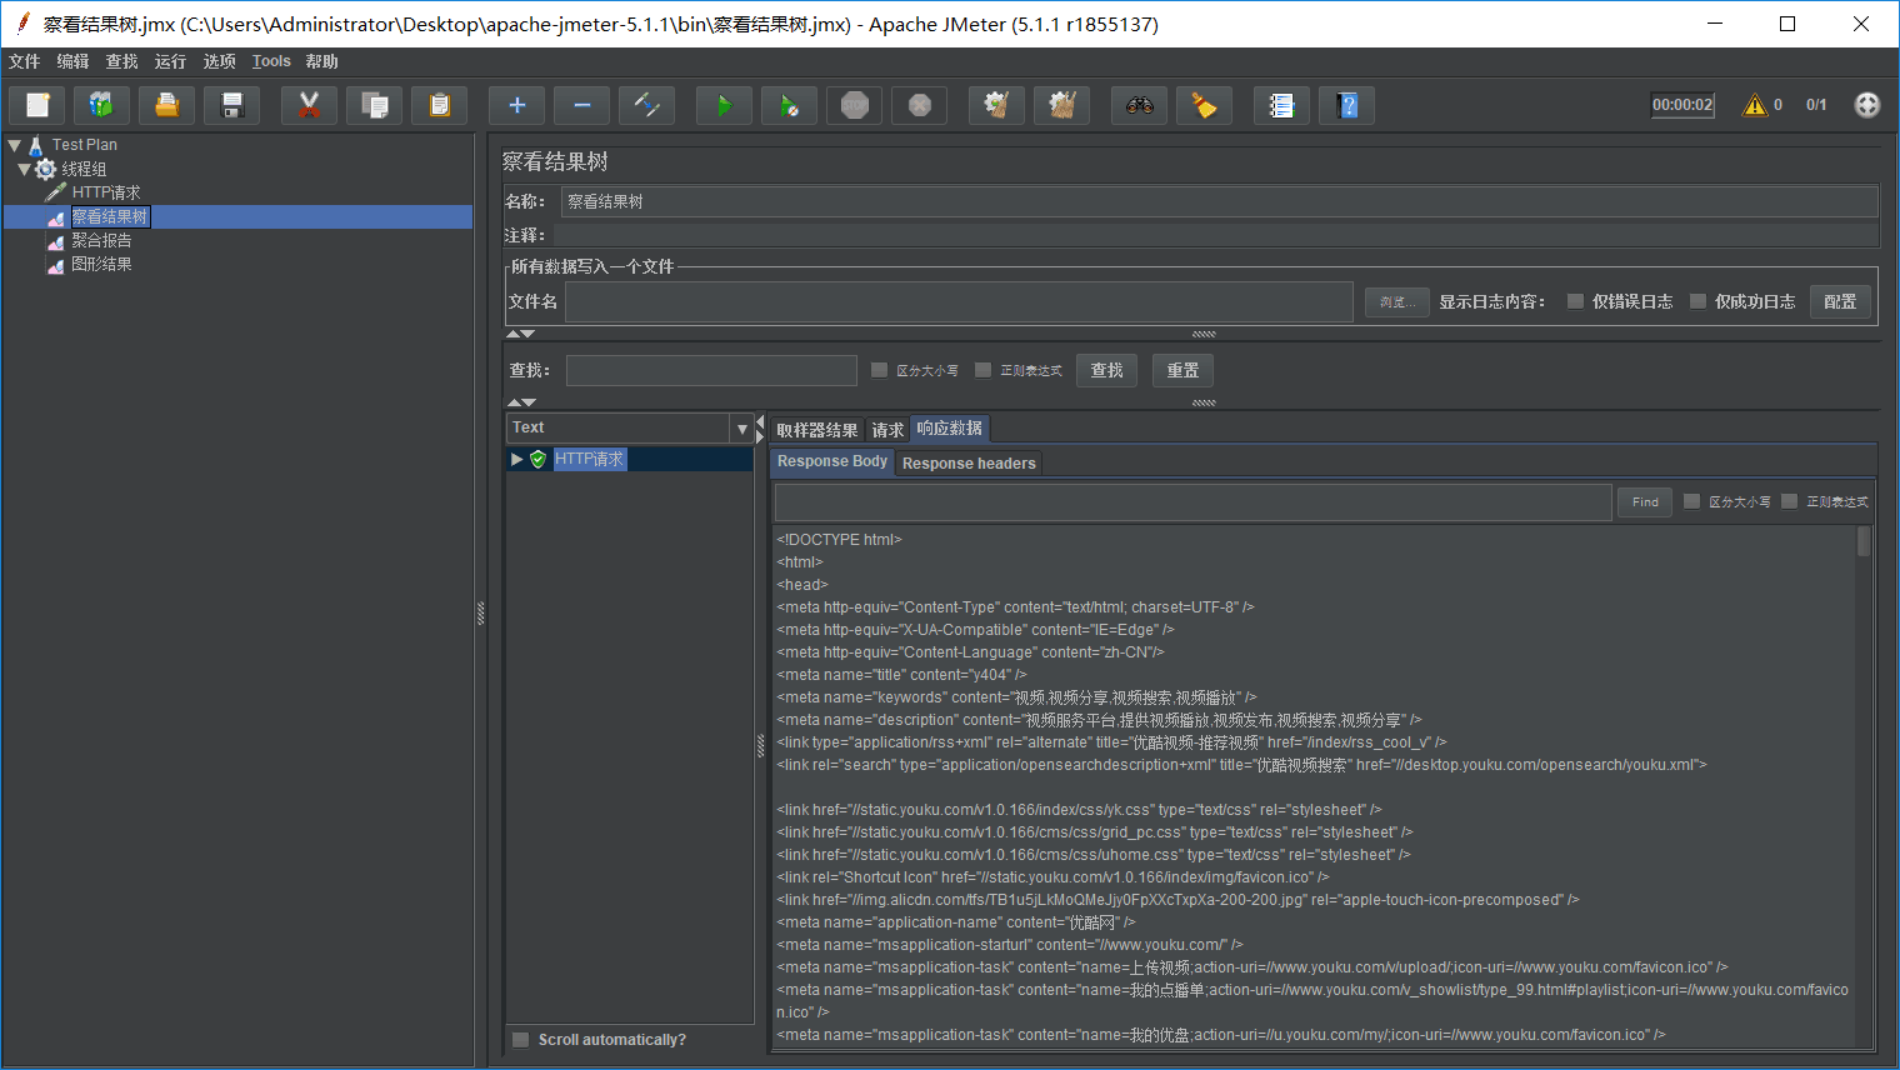Screen dimensions: 1900x1070
Task: Toggle the Scroll automatically checkbox
Action: [521, 1040]
